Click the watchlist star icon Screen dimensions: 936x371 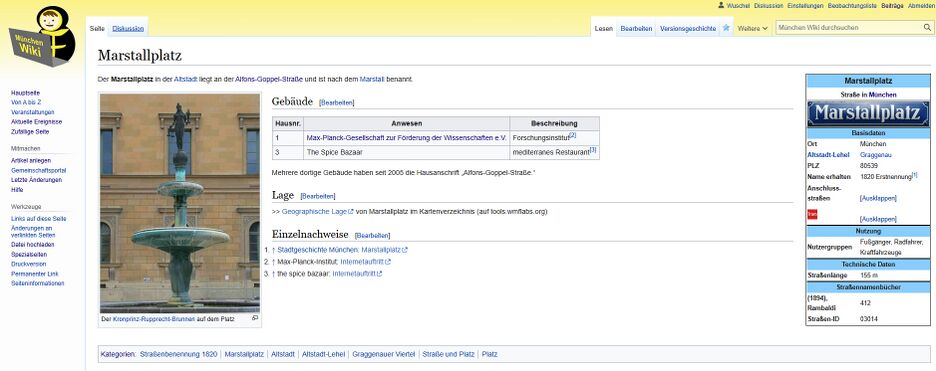point(726,27)
